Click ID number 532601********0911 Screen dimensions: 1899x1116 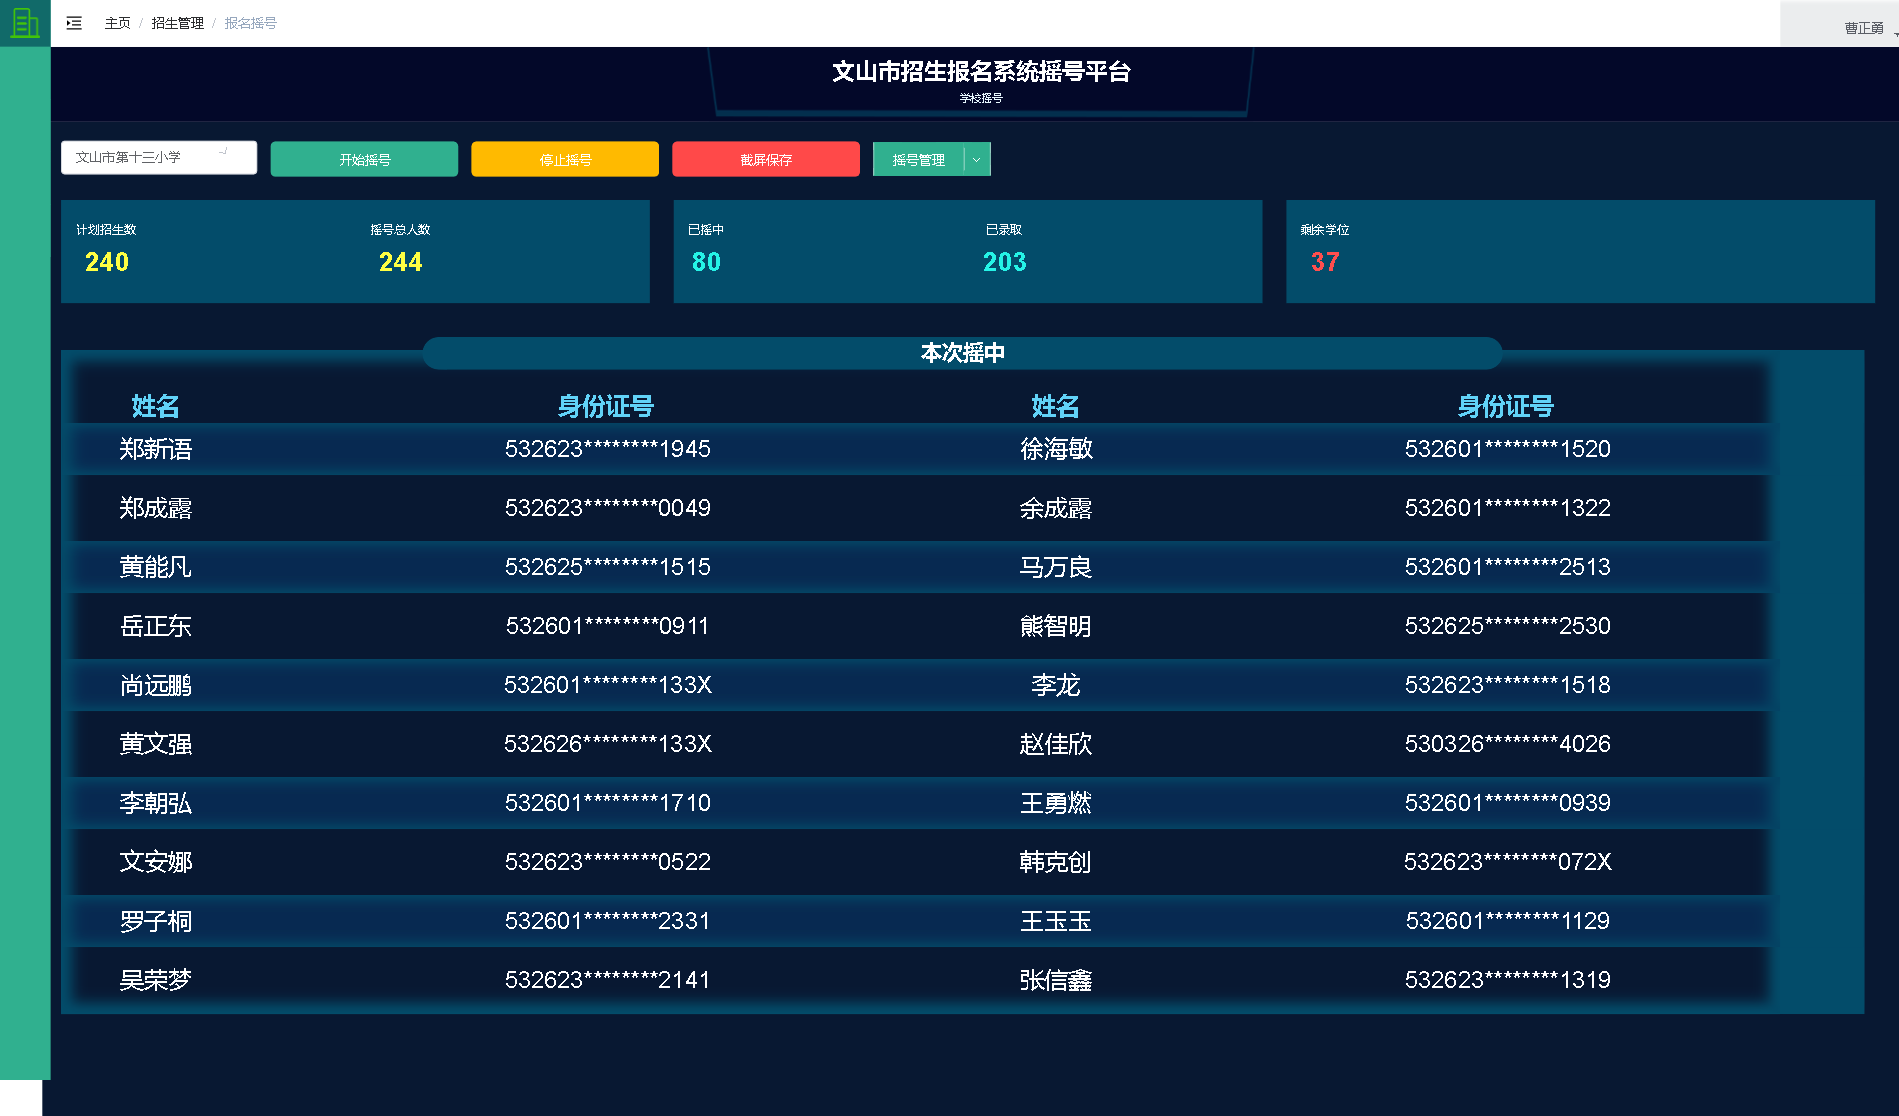[x=607, y=626]
